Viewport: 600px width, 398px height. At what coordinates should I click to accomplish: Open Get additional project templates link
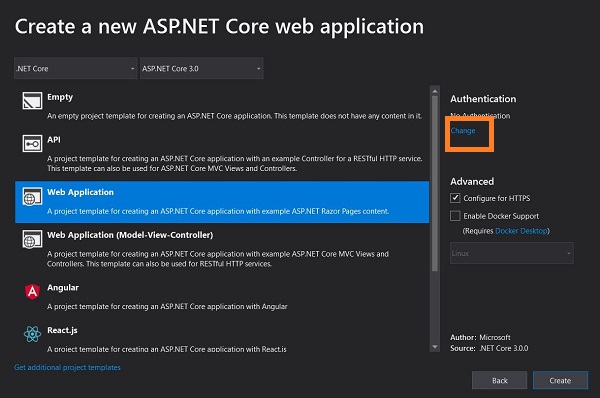point(67,367)
